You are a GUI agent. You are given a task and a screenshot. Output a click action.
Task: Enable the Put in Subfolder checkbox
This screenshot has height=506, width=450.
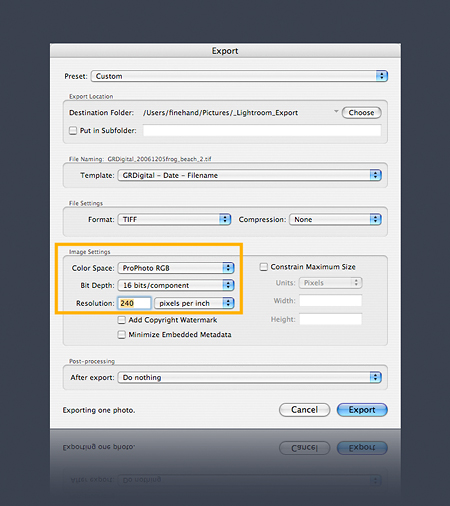(x=73, y=130)
